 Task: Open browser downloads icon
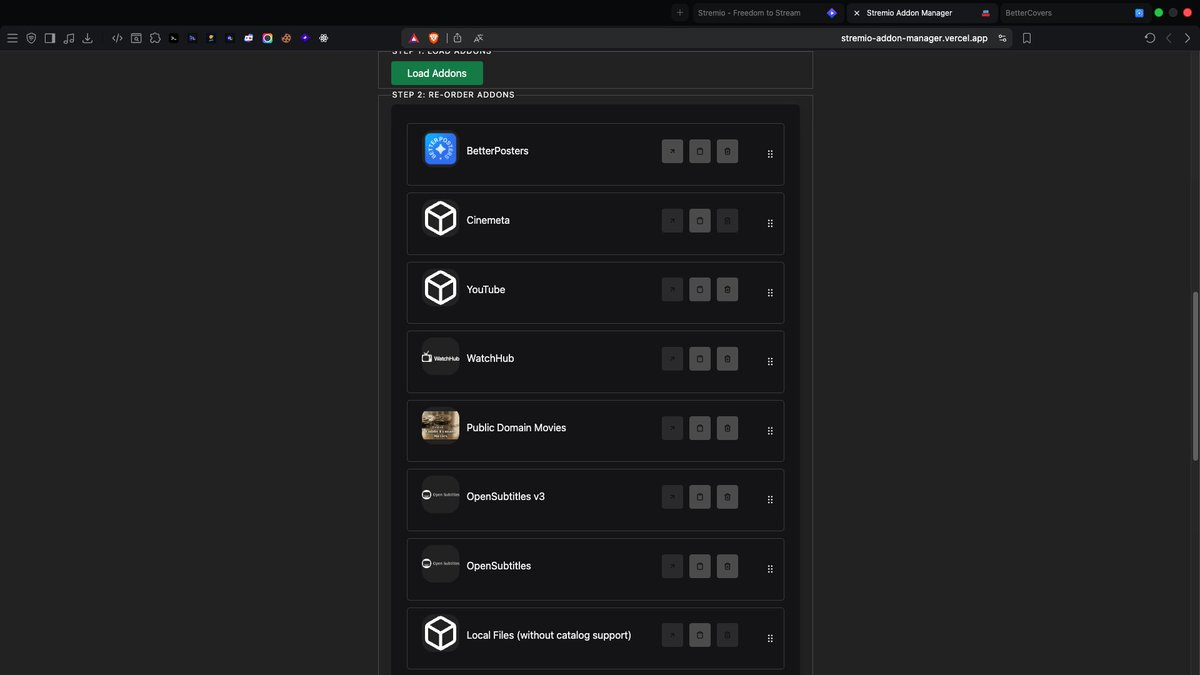(87, 38)
